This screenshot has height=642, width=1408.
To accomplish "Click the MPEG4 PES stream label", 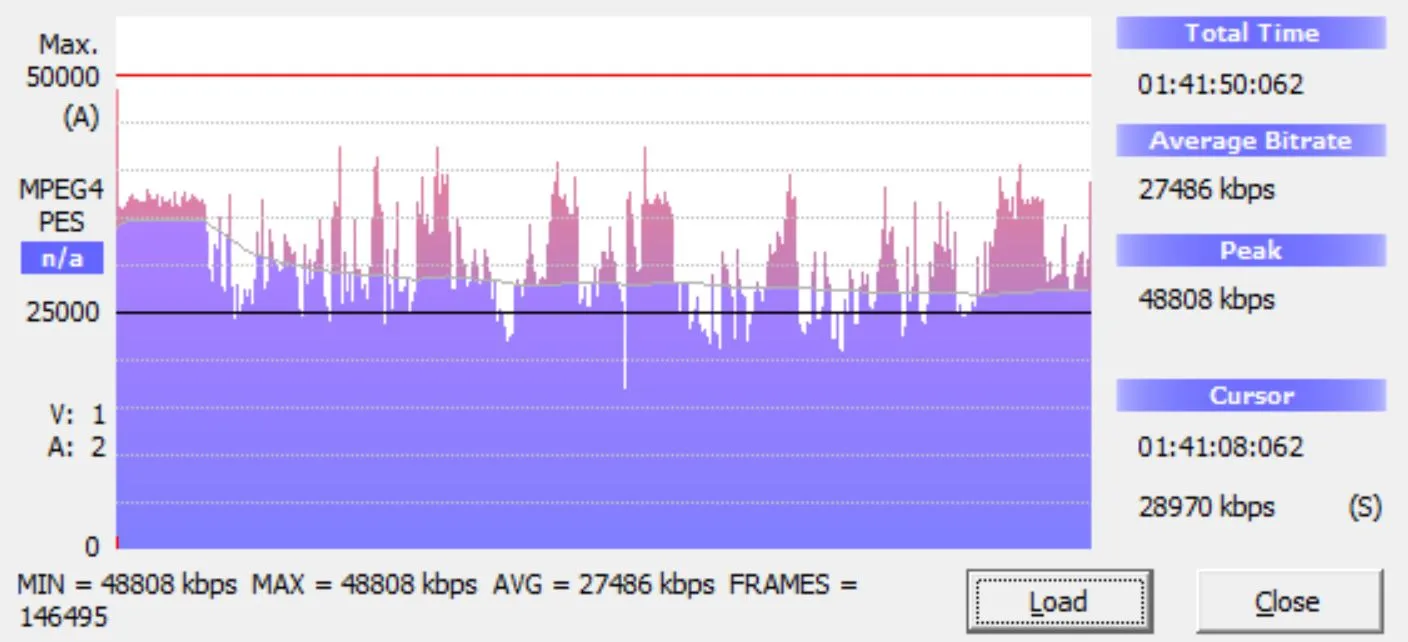I will tap(61, 206).
